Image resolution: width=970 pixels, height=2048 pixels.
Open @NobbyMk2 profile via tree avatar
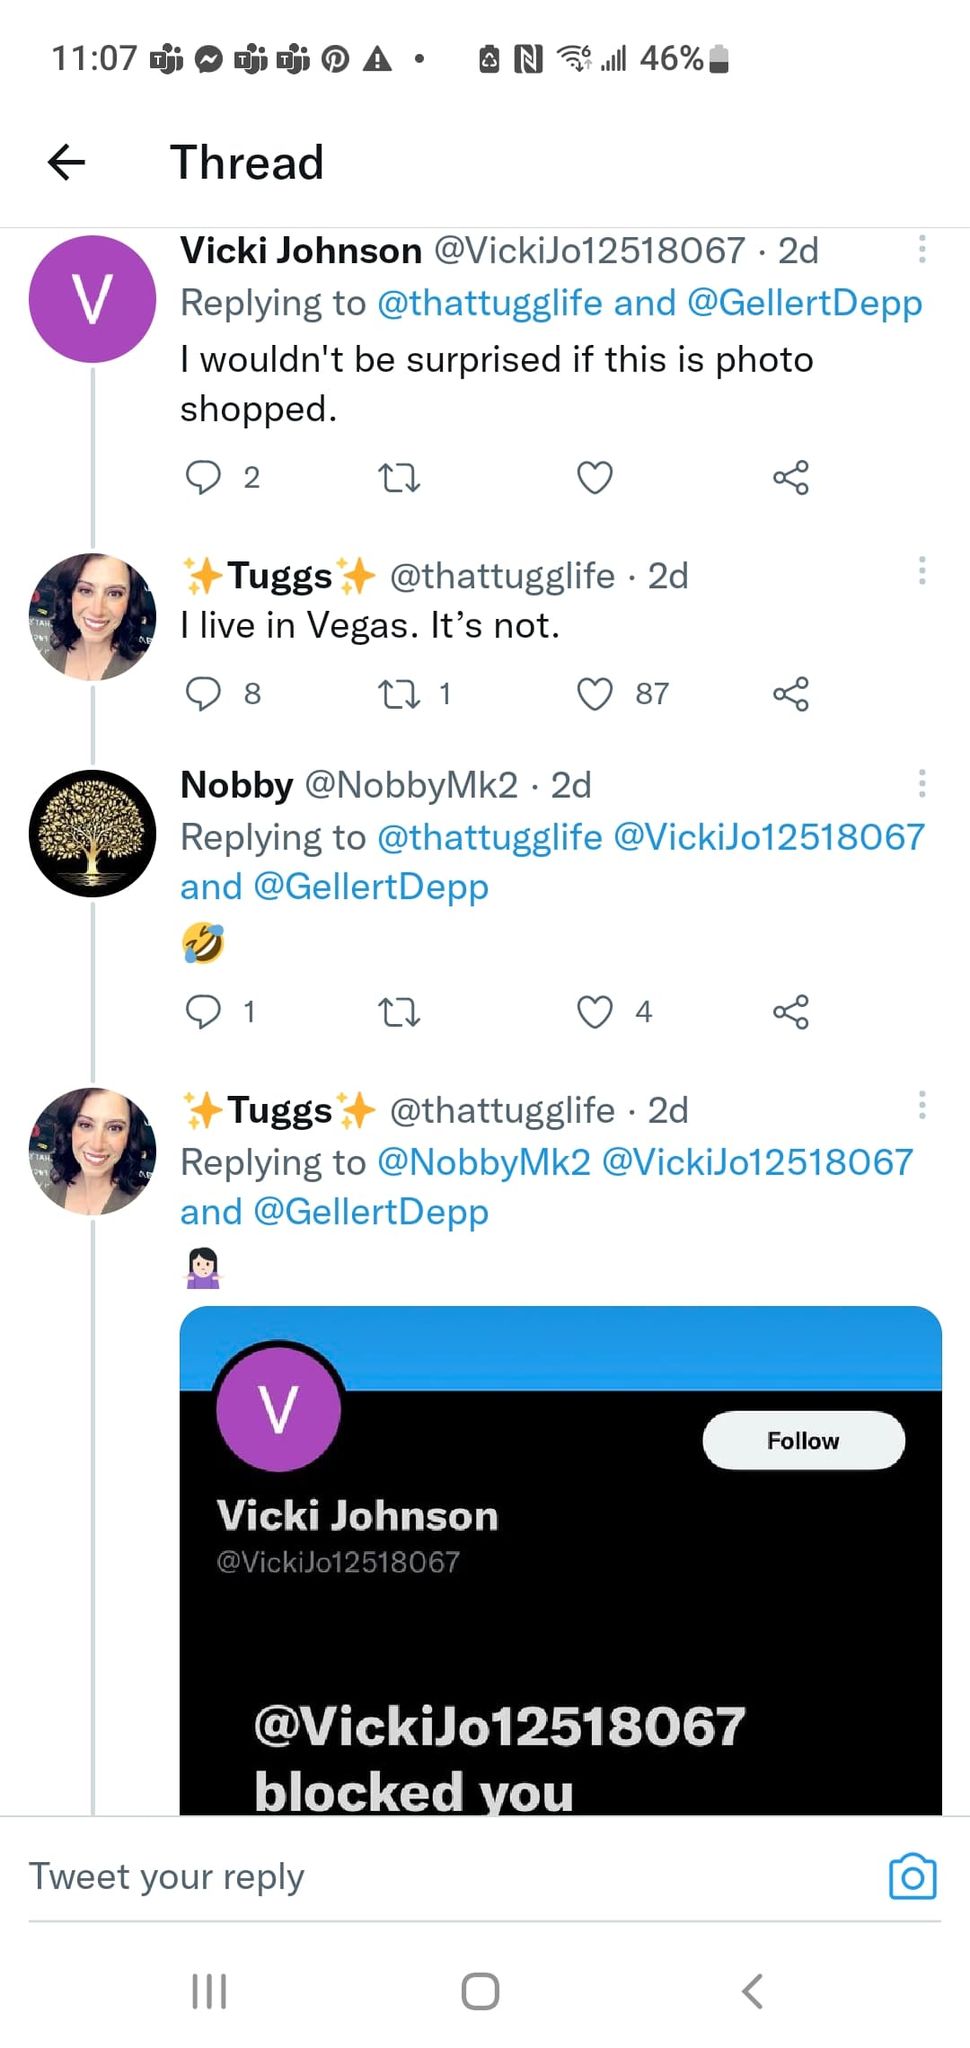[92, 833]
